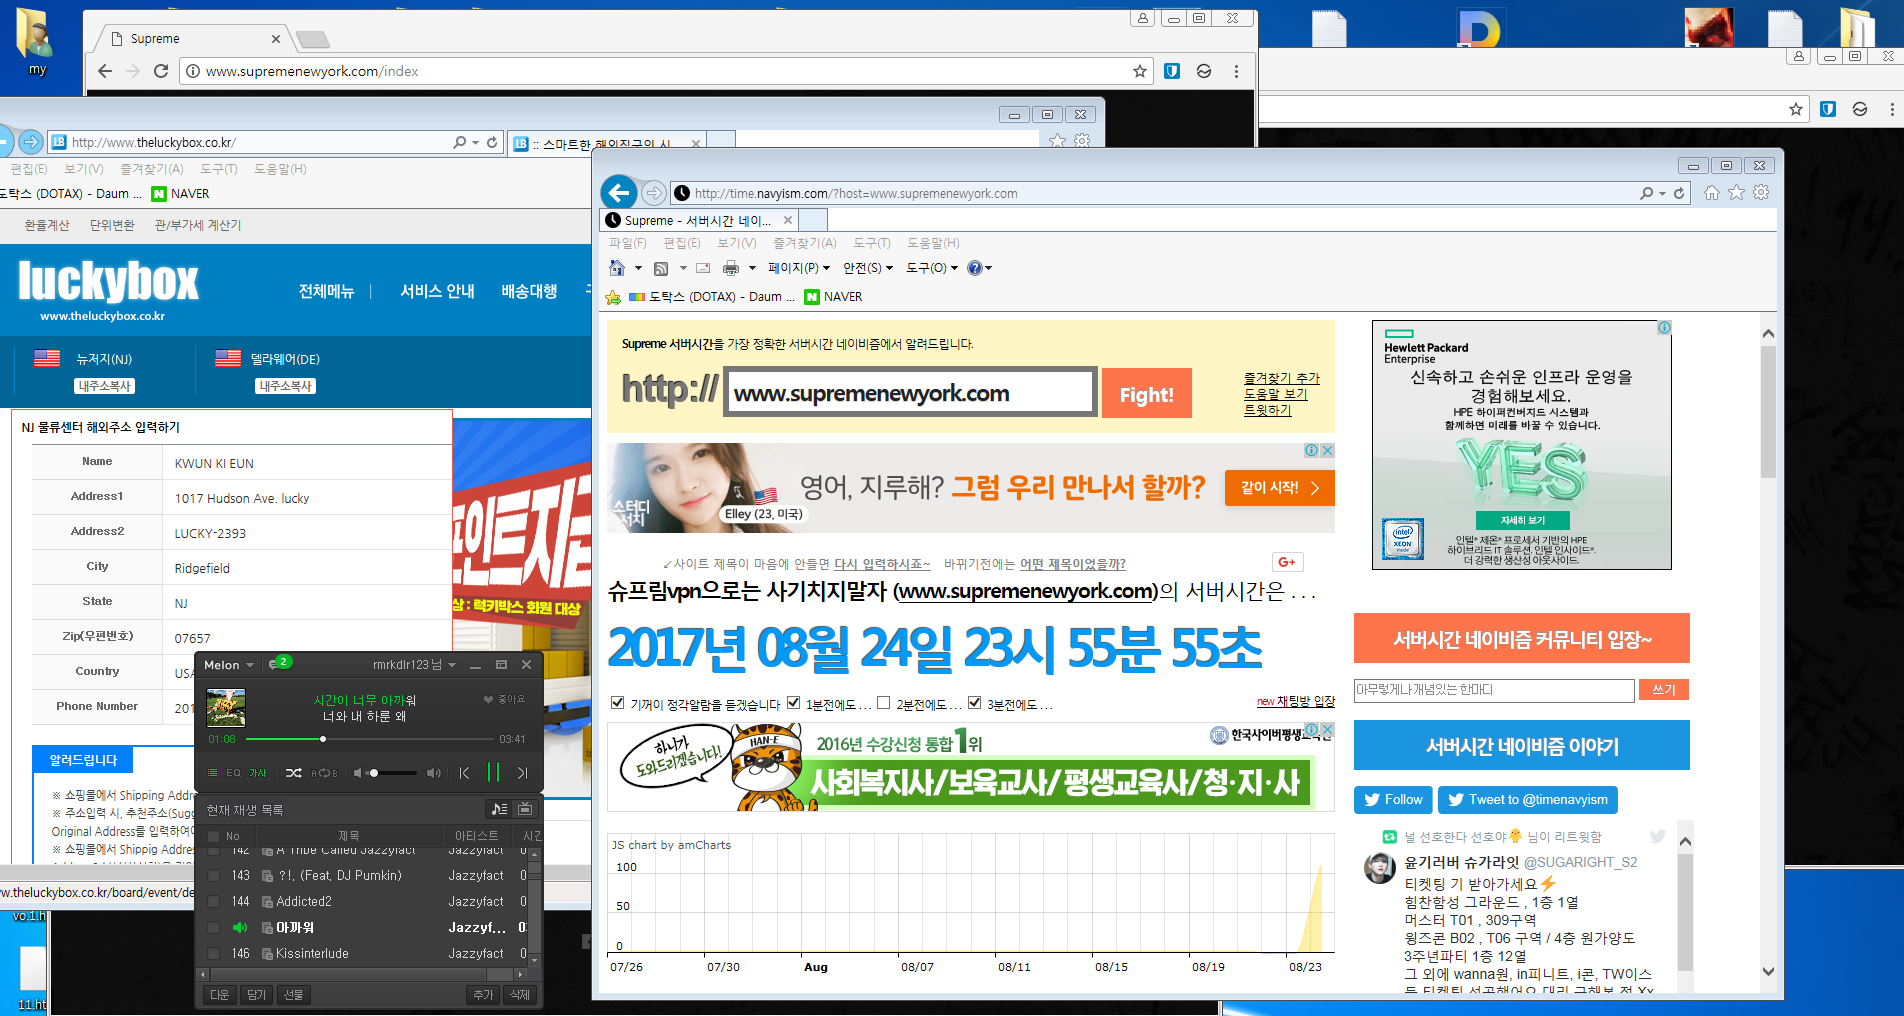Bookmark Supreme page with Chrome star icon
Image resolution: width=1904 pixels, height=1016 pixels.
point(1139,71)
